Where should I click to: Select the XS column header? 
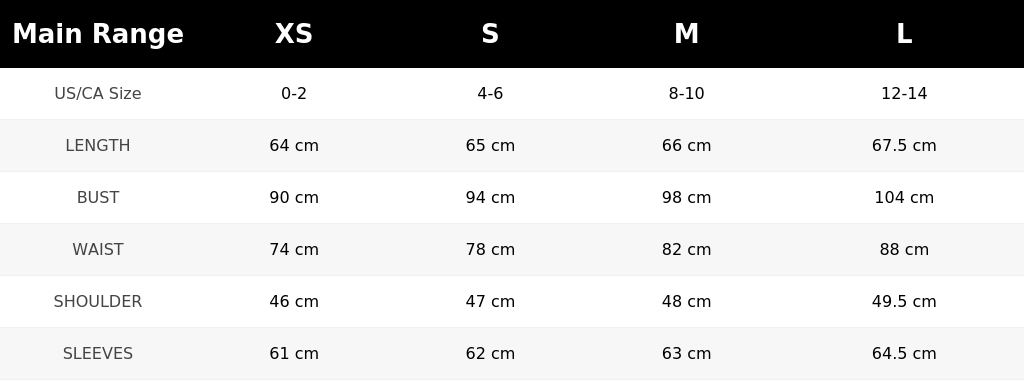[x=294, y=34]
